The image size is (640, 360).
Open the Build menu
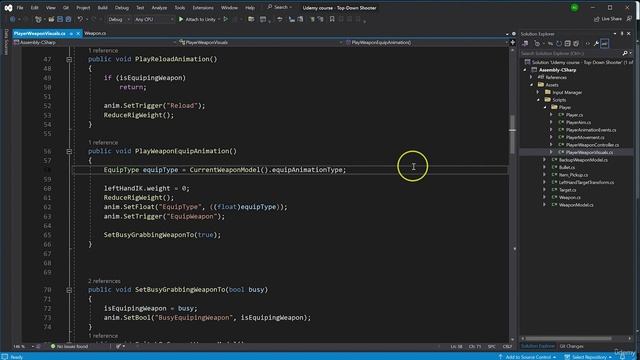[x=102, y=8]
